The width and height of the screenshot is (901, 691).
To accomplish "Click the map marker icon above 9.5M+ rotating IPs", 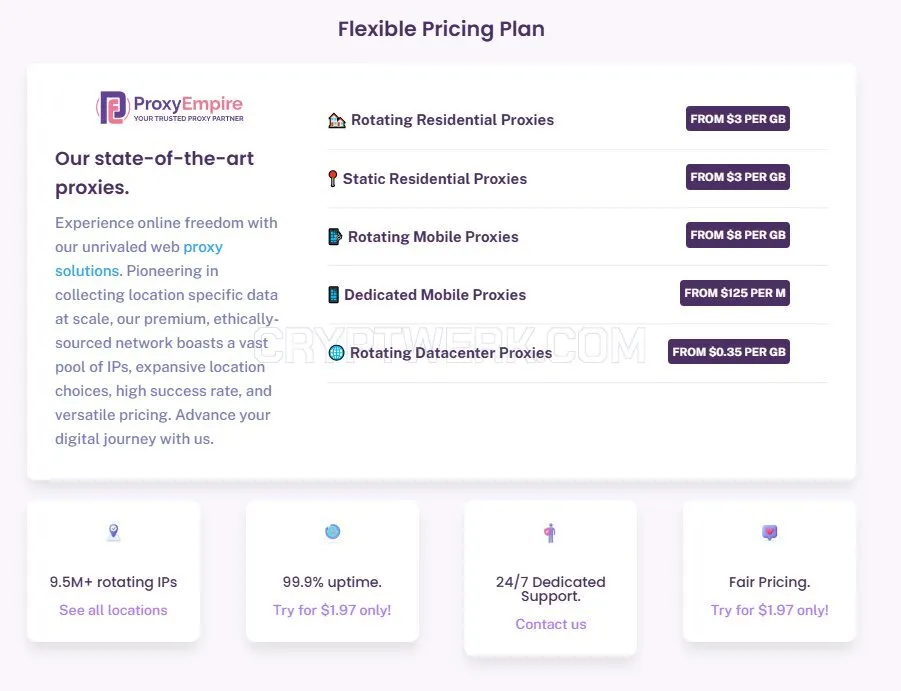I will click(114, 532).
